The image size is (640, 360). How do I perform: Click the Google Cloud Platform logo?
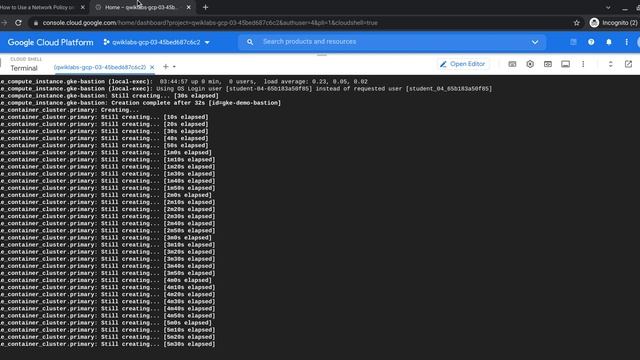(50, 42)
